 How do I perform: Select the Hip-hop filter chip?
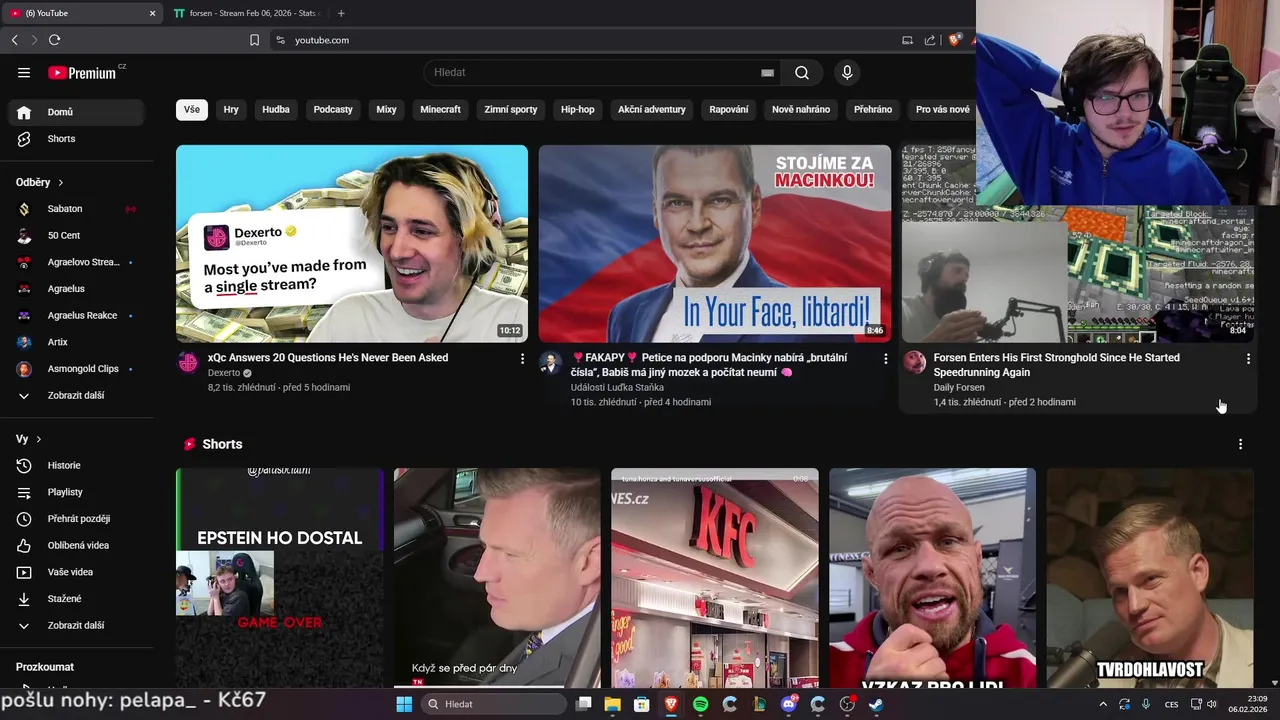tap(577, 109)
